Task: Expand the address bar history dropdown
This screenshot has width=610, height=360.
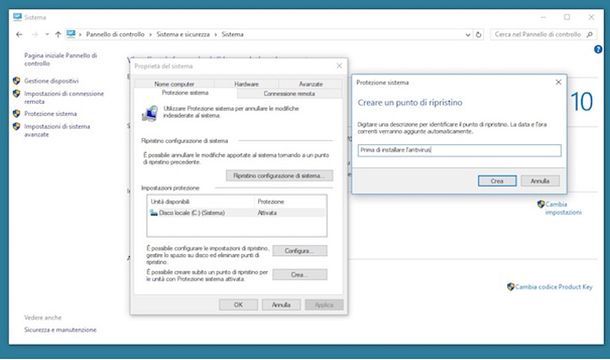Action: pos(468,35)
